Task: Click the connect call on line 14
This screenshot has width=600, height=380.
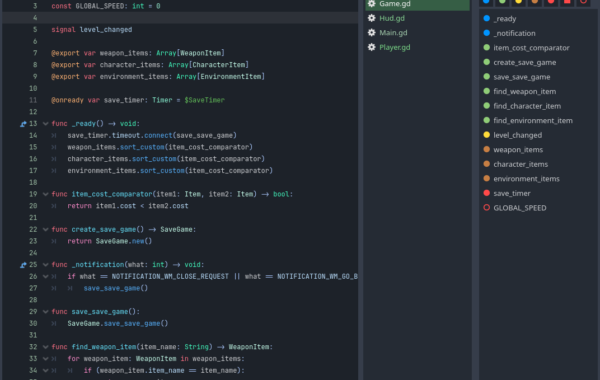Action: (158, 135)
